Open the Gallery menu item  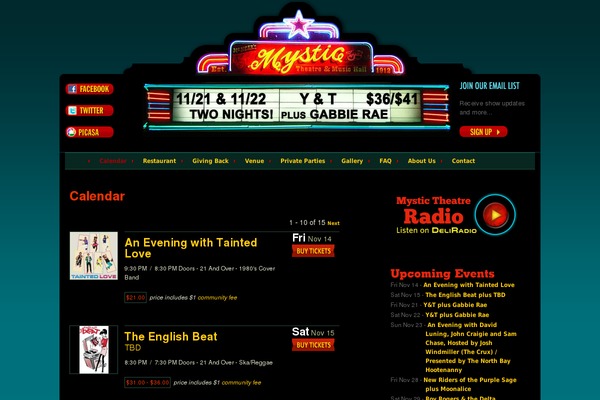(x=352, y=161)
